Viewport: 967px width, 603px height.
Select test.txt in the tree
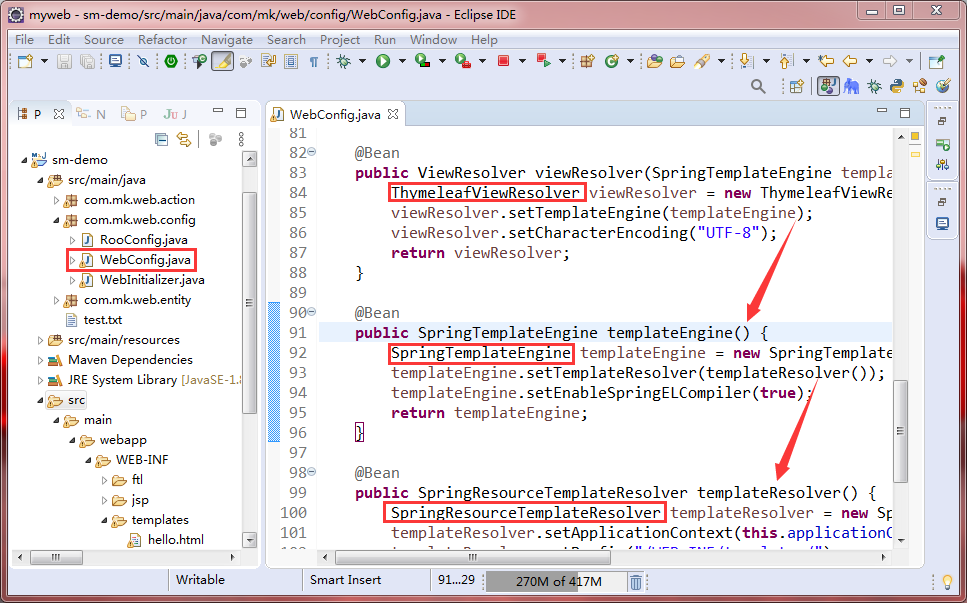click(x=103, y=320)
